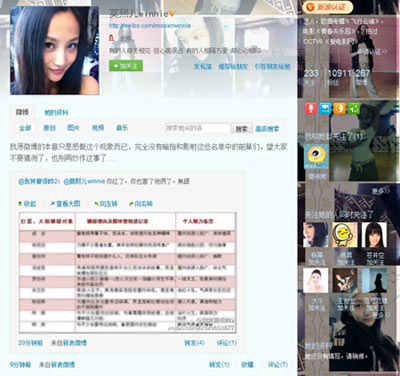Open the 10911 粉丝 followers count

tap(339, 77)
